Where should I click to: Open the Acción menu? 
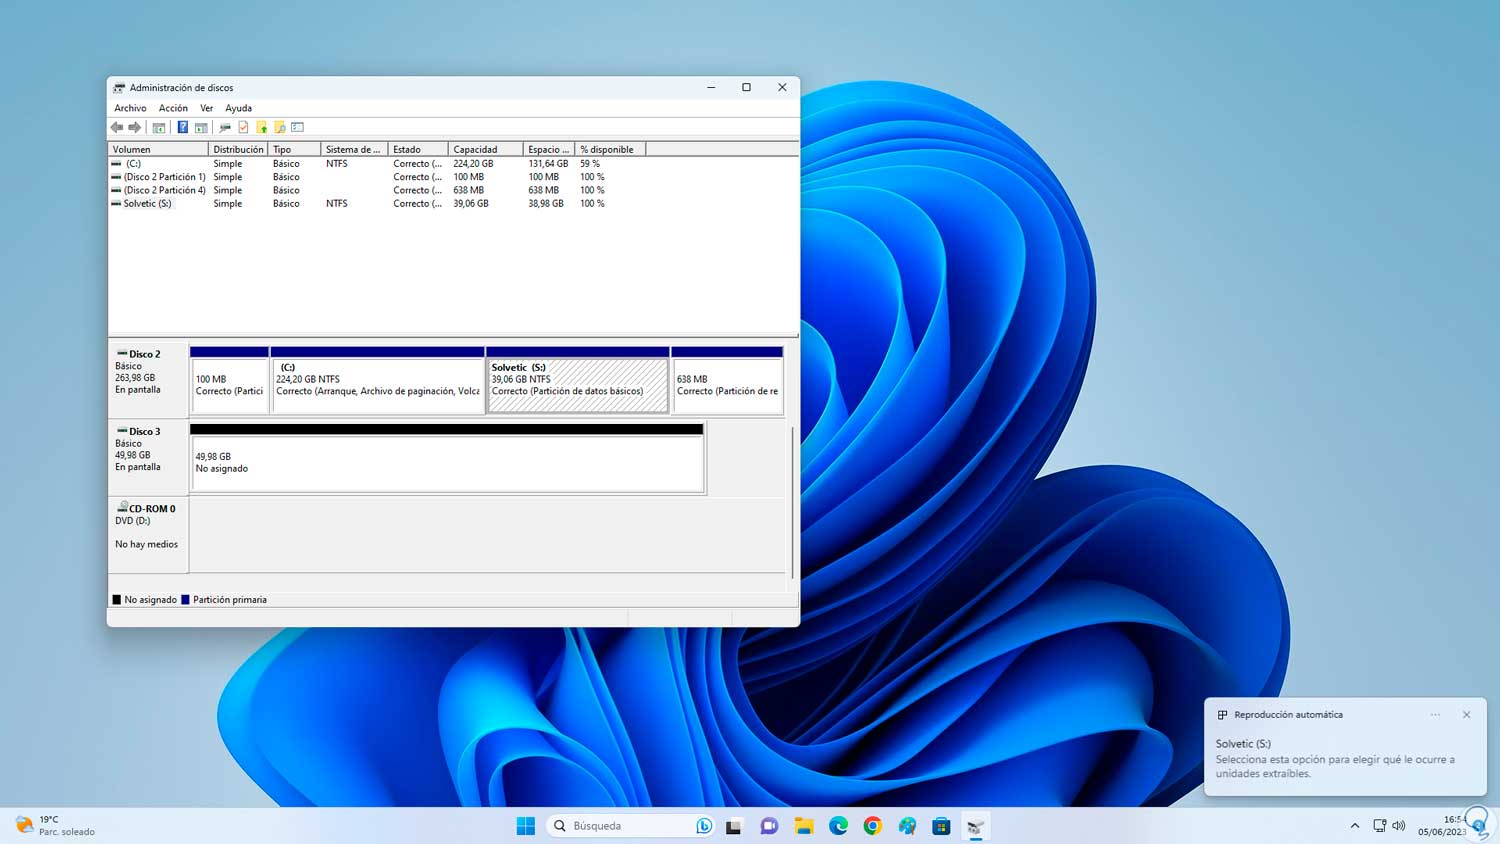173,108
